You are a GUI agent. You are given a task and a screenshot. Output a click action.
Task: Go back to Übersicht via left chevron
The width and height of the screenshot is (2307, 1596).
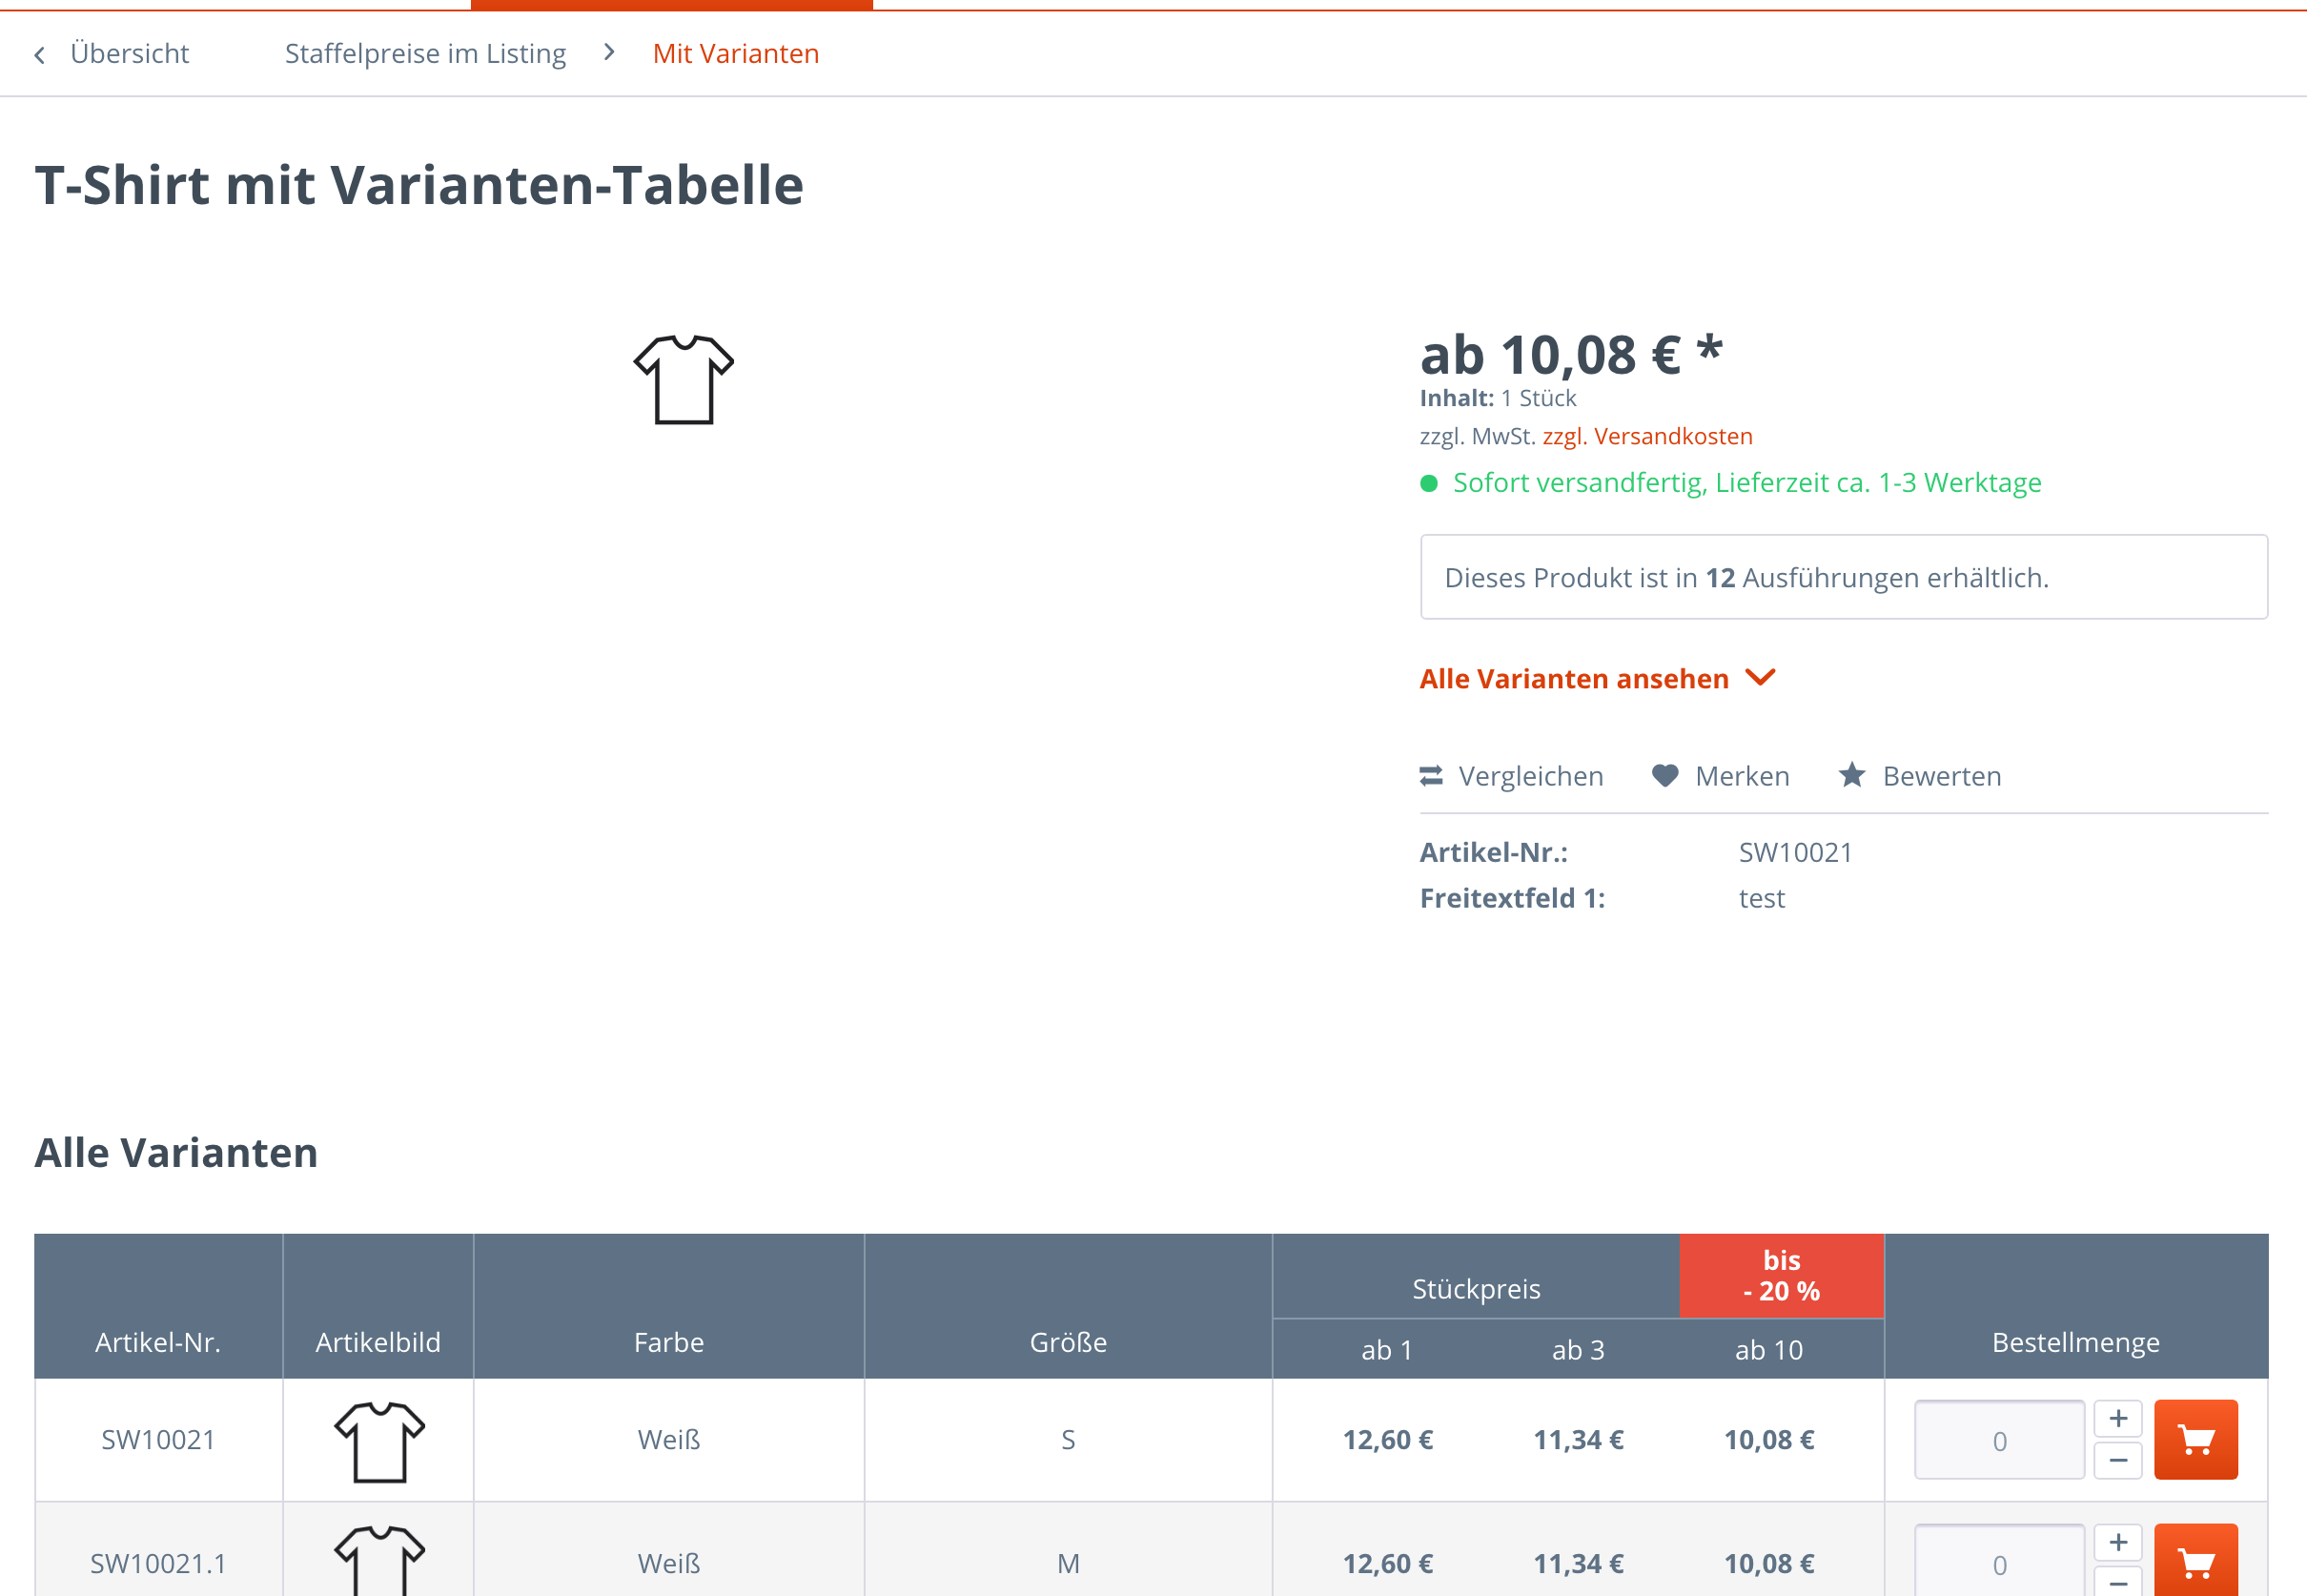point(40,55)
